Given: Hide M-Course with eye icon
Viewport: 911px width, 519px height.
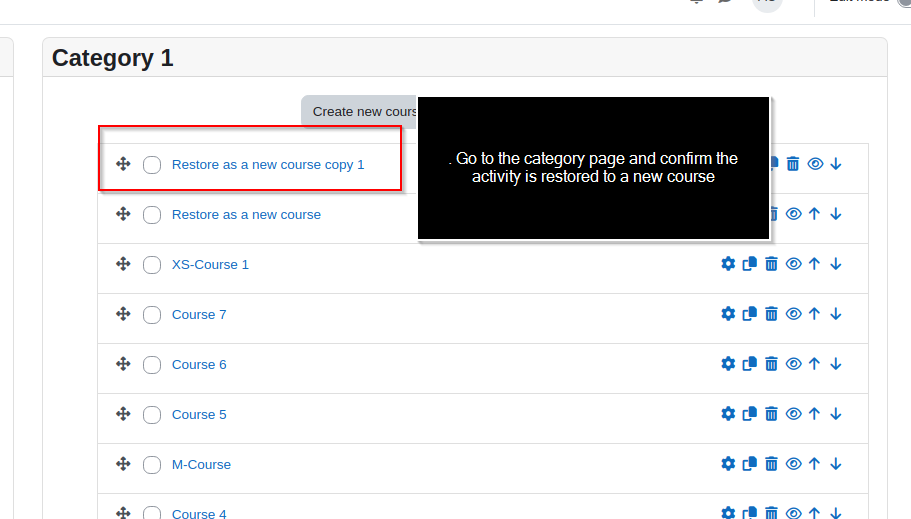Looking at the screenshot, I should [x=794, y=464].
